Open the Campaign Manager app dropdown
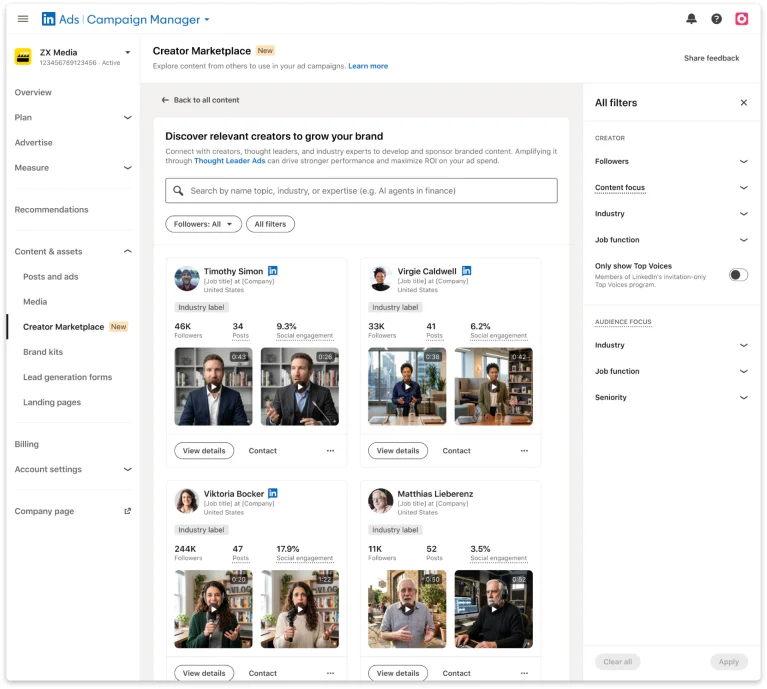767x689 pixels. tap(207, 20)
